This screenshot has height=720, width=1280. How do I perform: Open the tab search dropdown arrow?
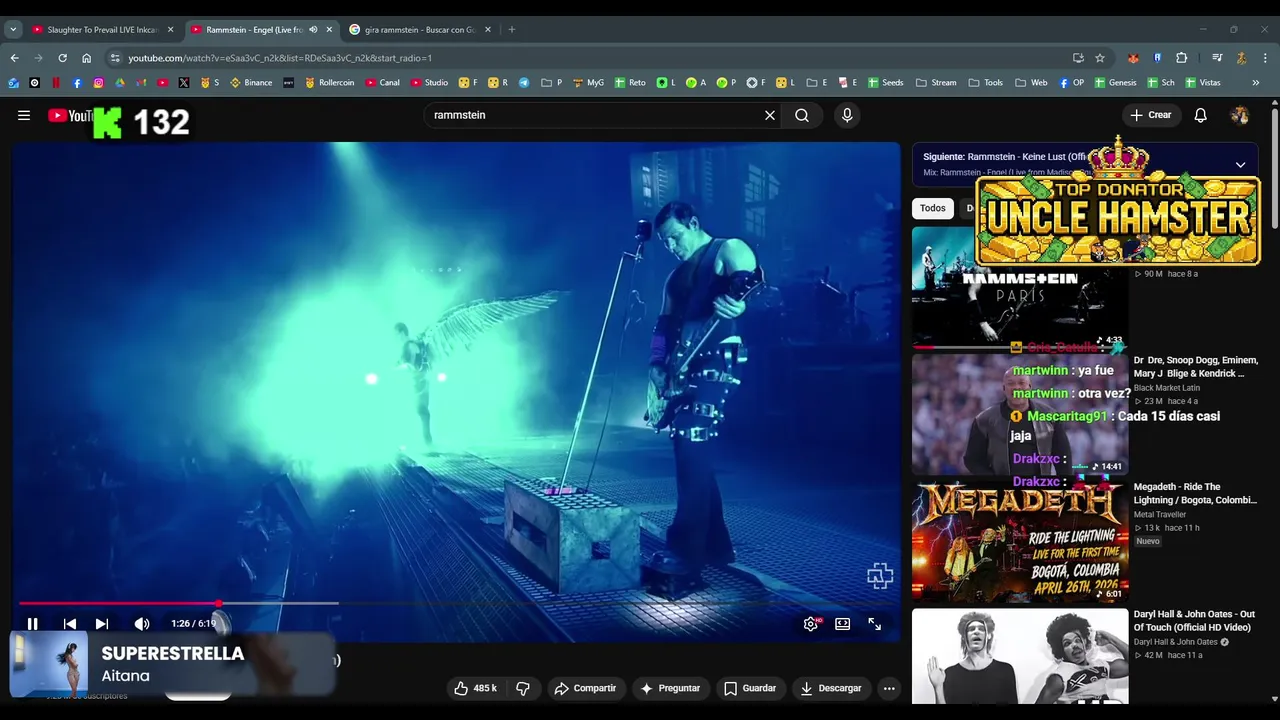tap(13, 30)
